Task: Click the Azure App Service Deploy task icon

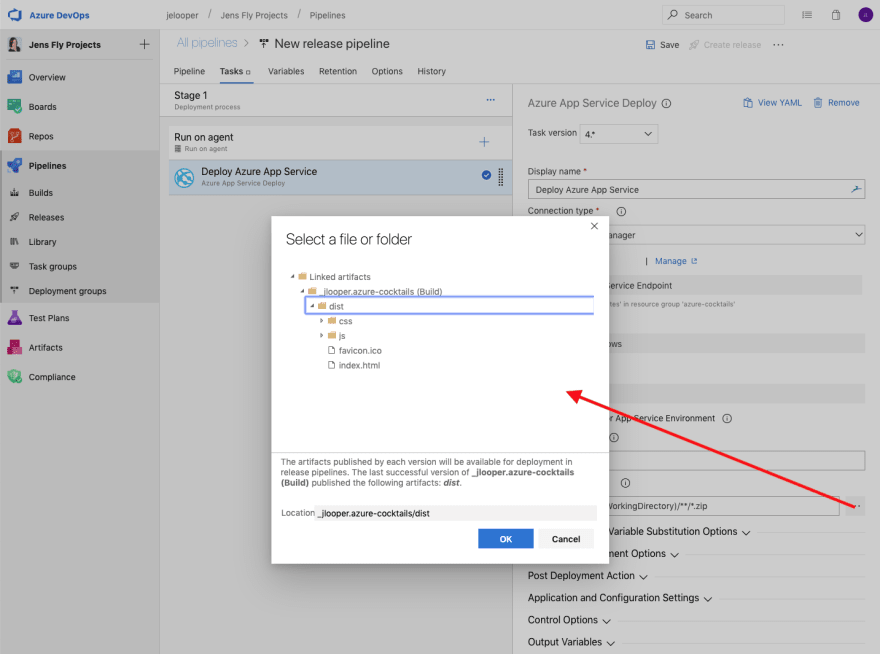Action: point(184,177)
